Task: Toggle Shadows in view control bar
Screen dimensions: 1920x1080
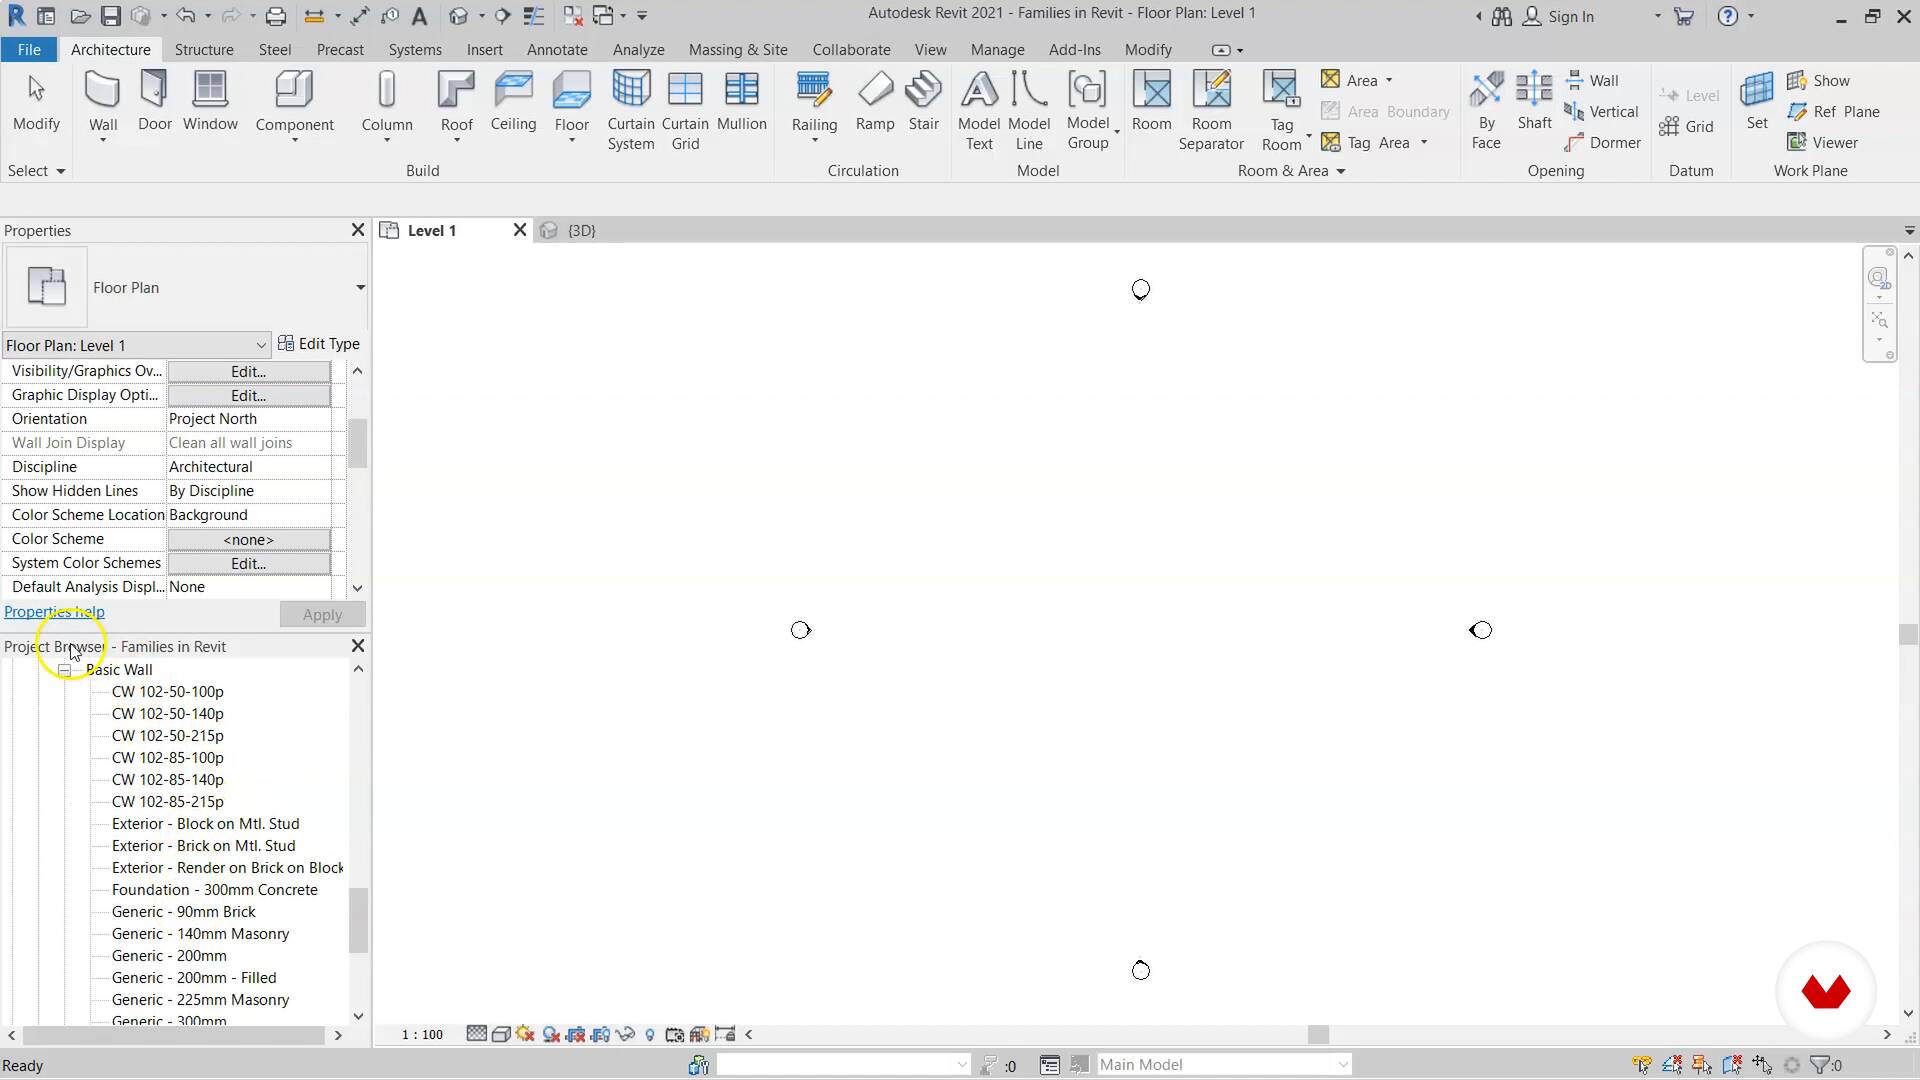Action: coord(551,1034)
